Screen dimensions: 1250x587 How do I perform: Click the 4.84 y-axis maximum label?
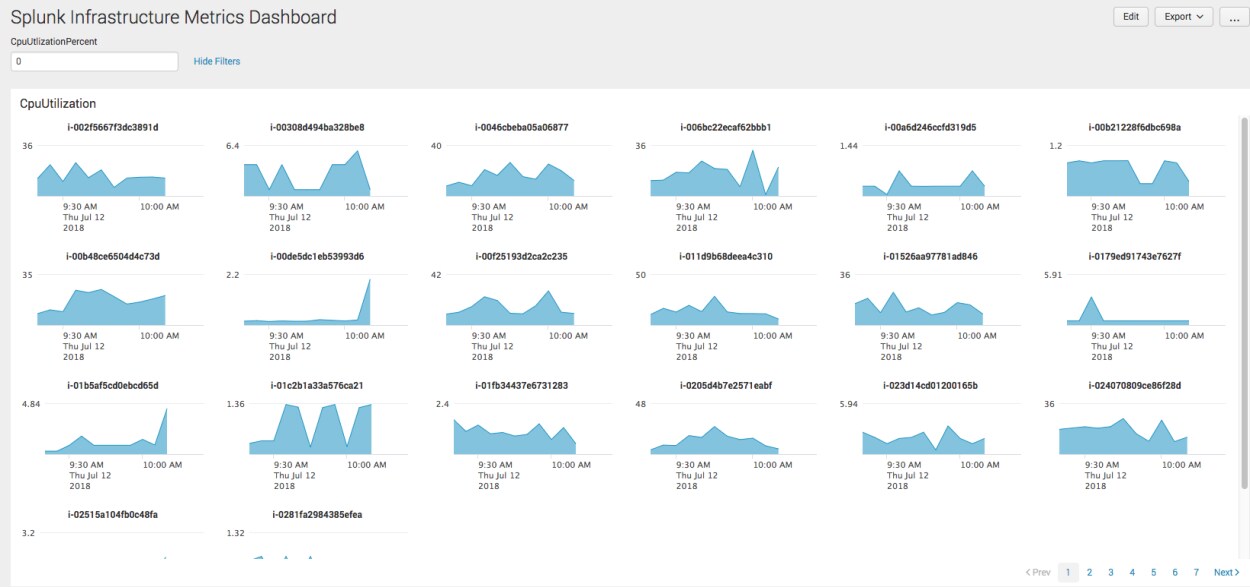pos(31,404)
